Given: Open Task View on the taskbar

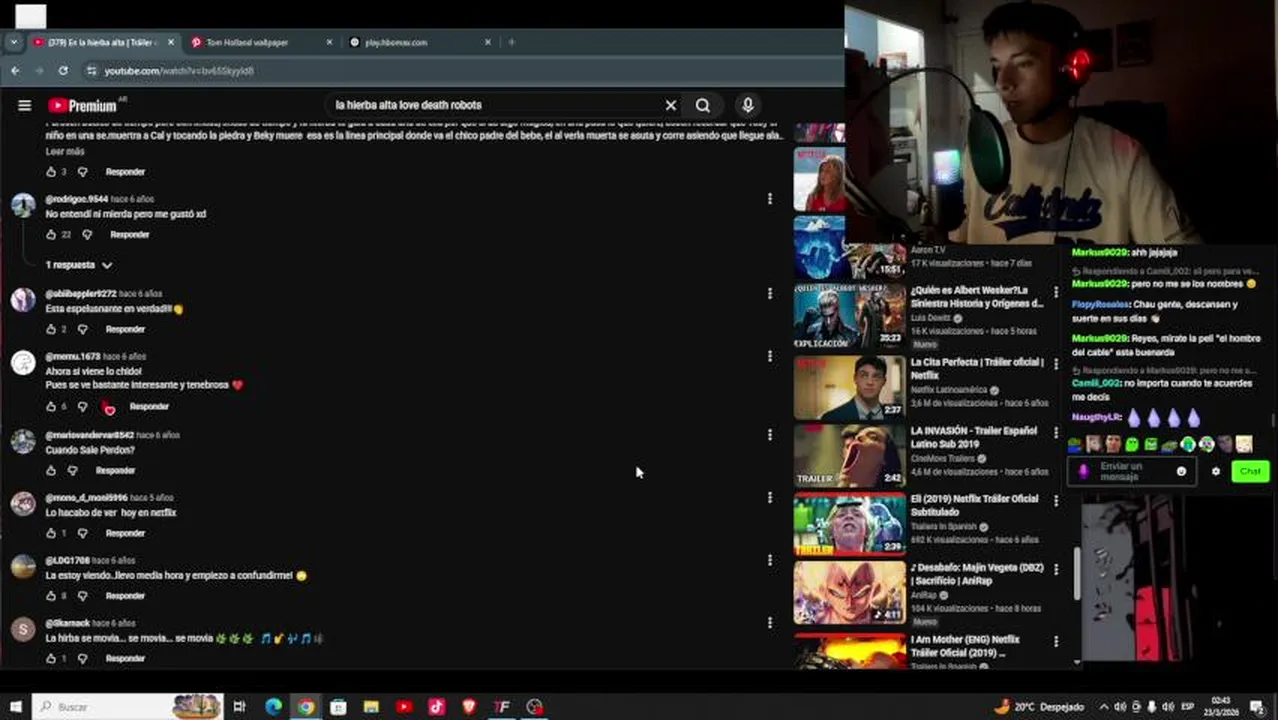Looking at the screenshot, I should click(x=239, y=707).
